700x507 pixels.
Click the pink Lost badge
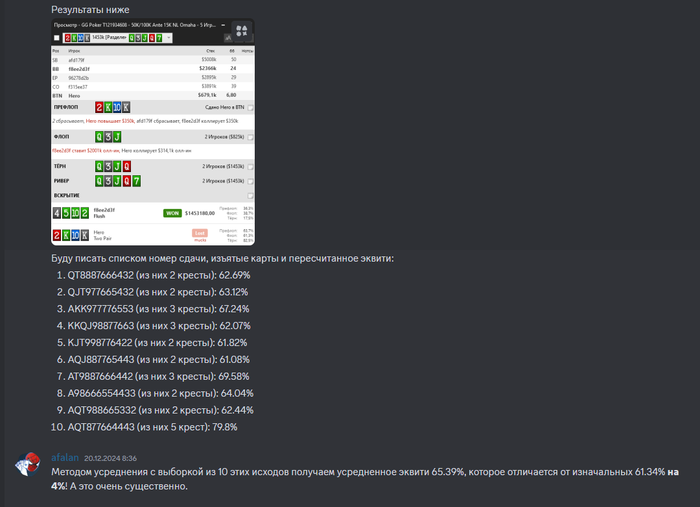click(200, 233)
